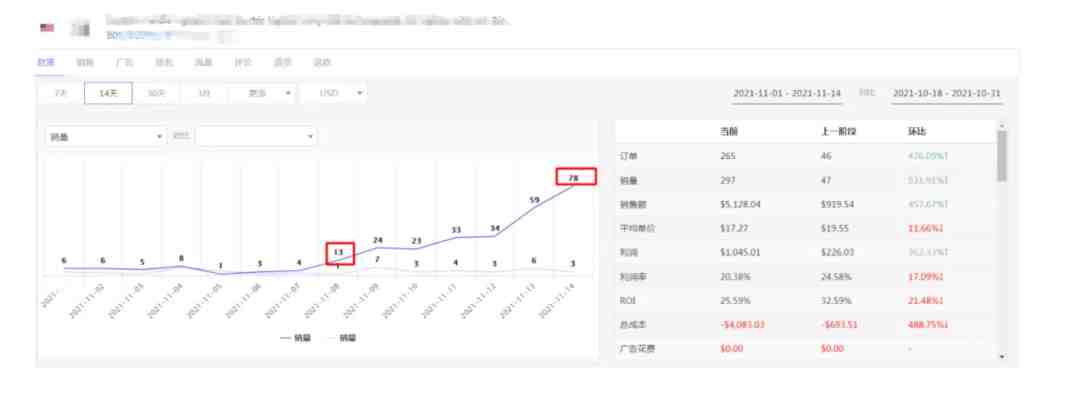This screenshot has width=1080, height=405.
Task: Select the 1月 time range button
Action: coord(204,93)
